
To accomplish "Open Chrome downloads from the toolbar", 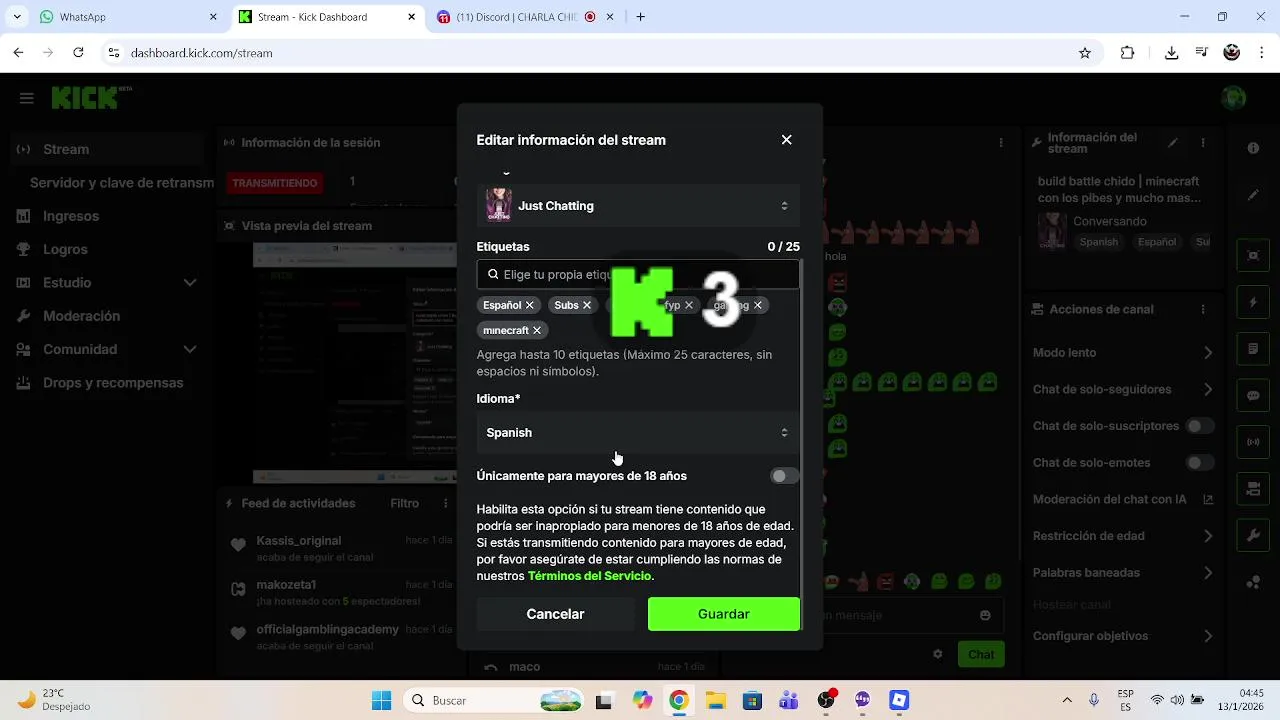I will [x=1171, y=53].
